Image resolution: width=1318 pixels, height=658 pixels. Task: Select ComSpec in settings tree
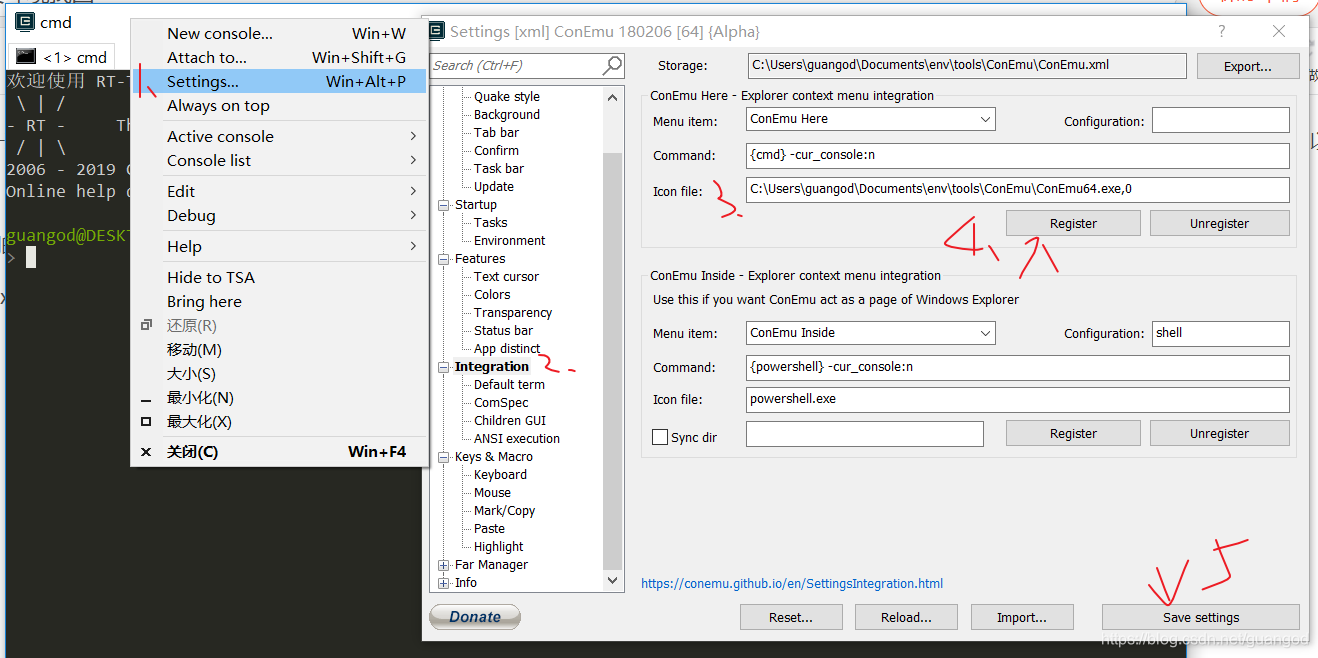[501, 403]
